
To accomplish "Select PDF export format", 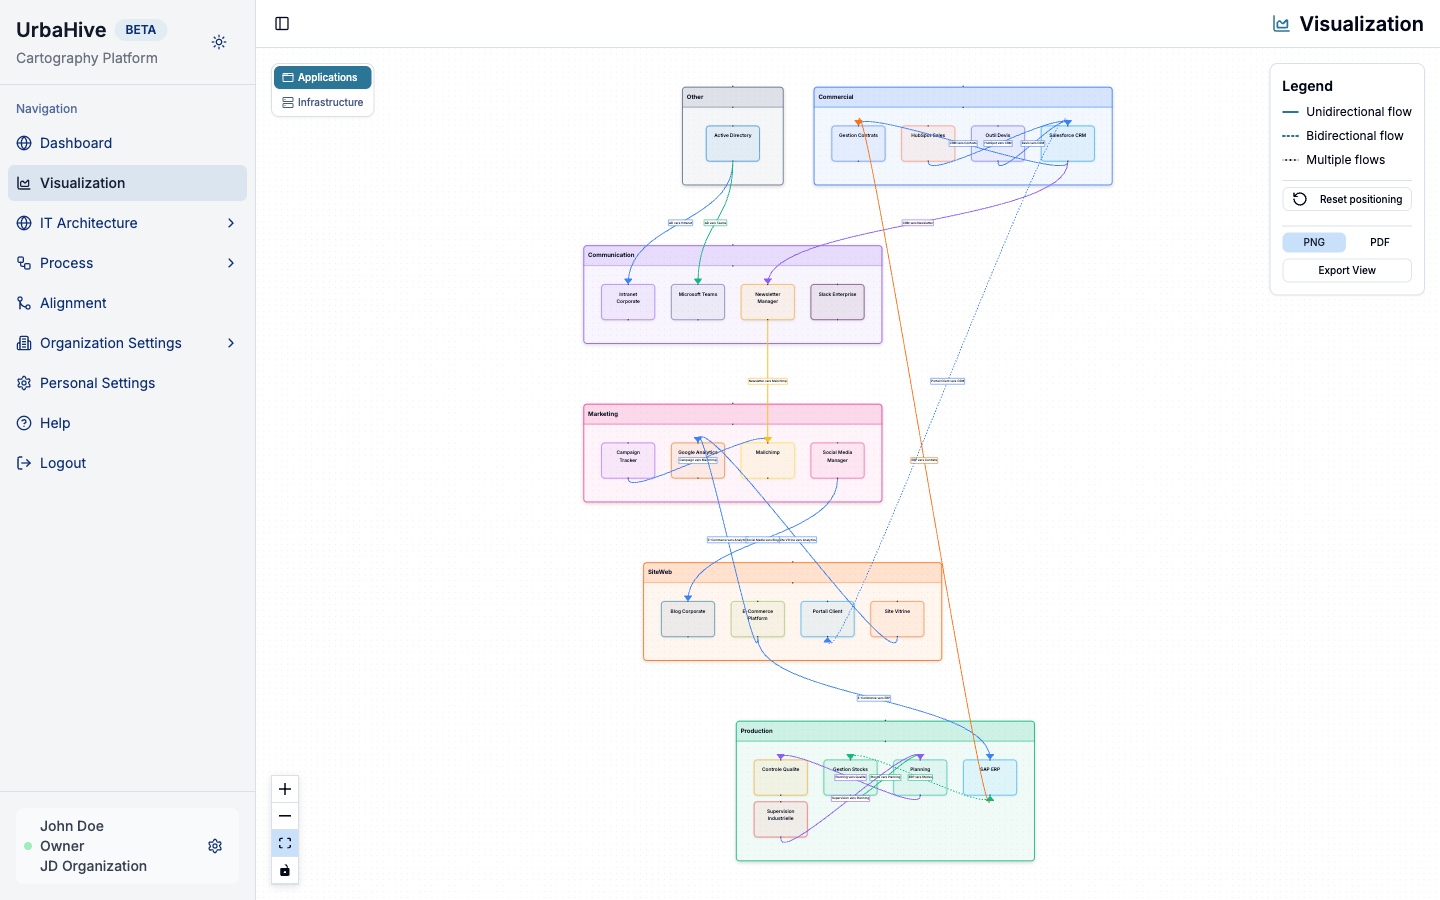I will [x=1379, y=242].
